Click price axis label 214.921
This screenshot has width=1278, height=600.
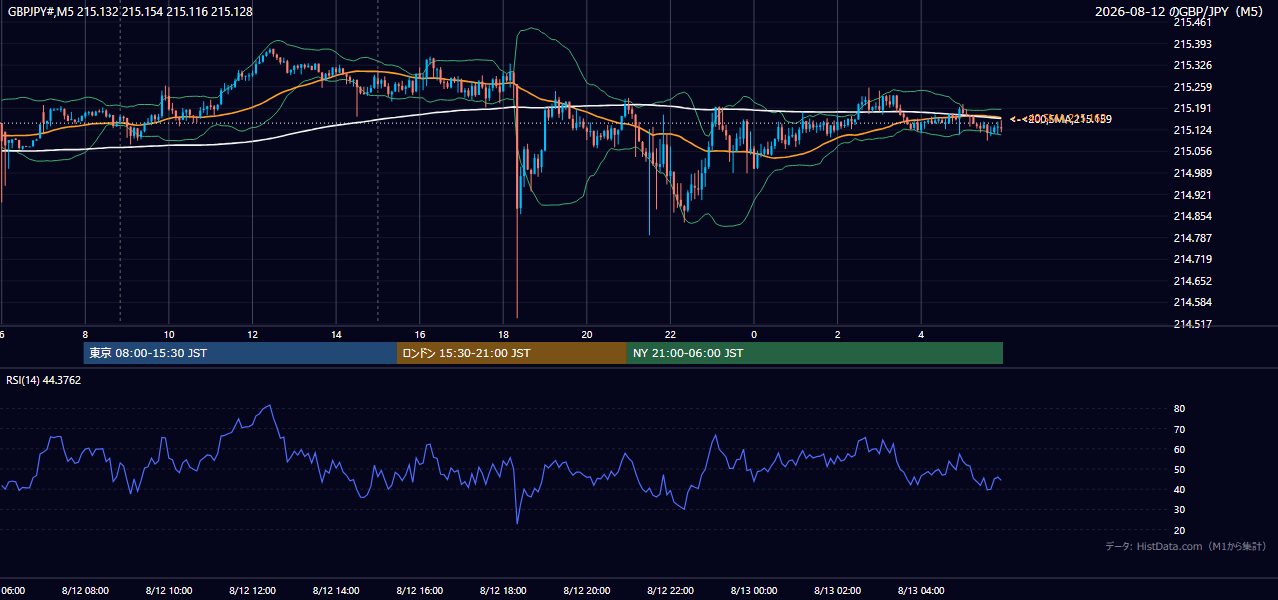tap(1192, 195)
